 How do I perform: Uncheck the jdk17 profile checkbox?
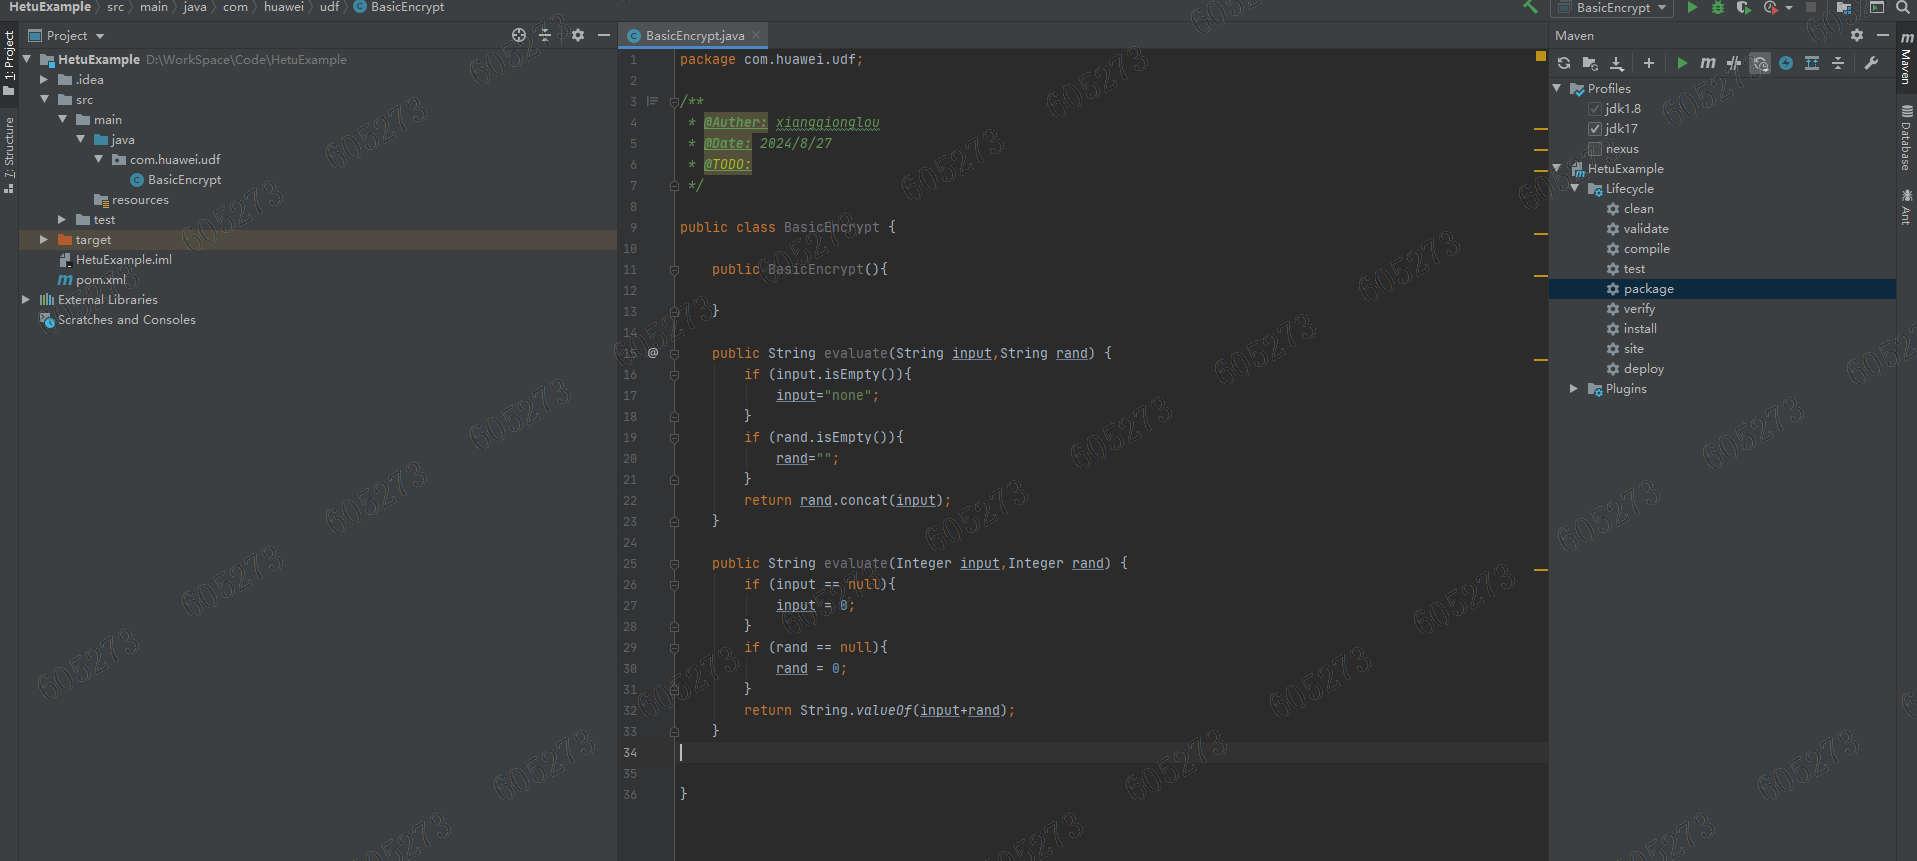(x=1595, y=129)
